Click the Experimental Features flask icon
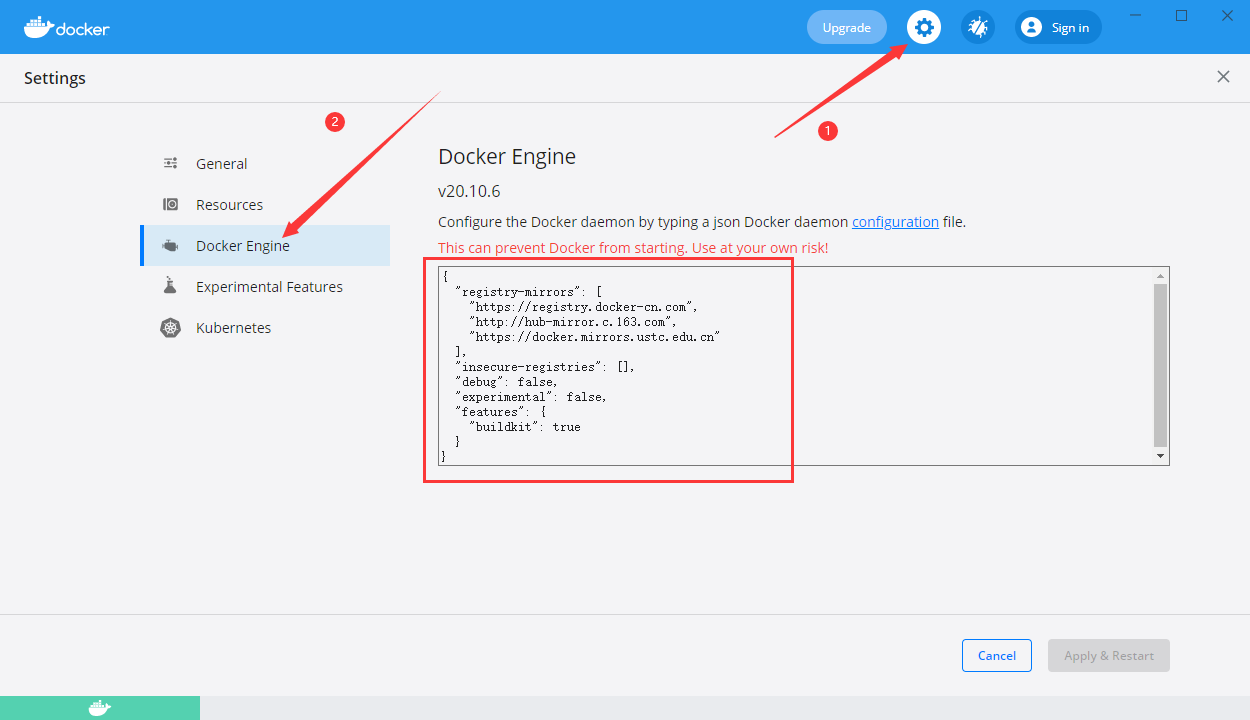This screenshot has width=1250, height=720. click(171, 286)
